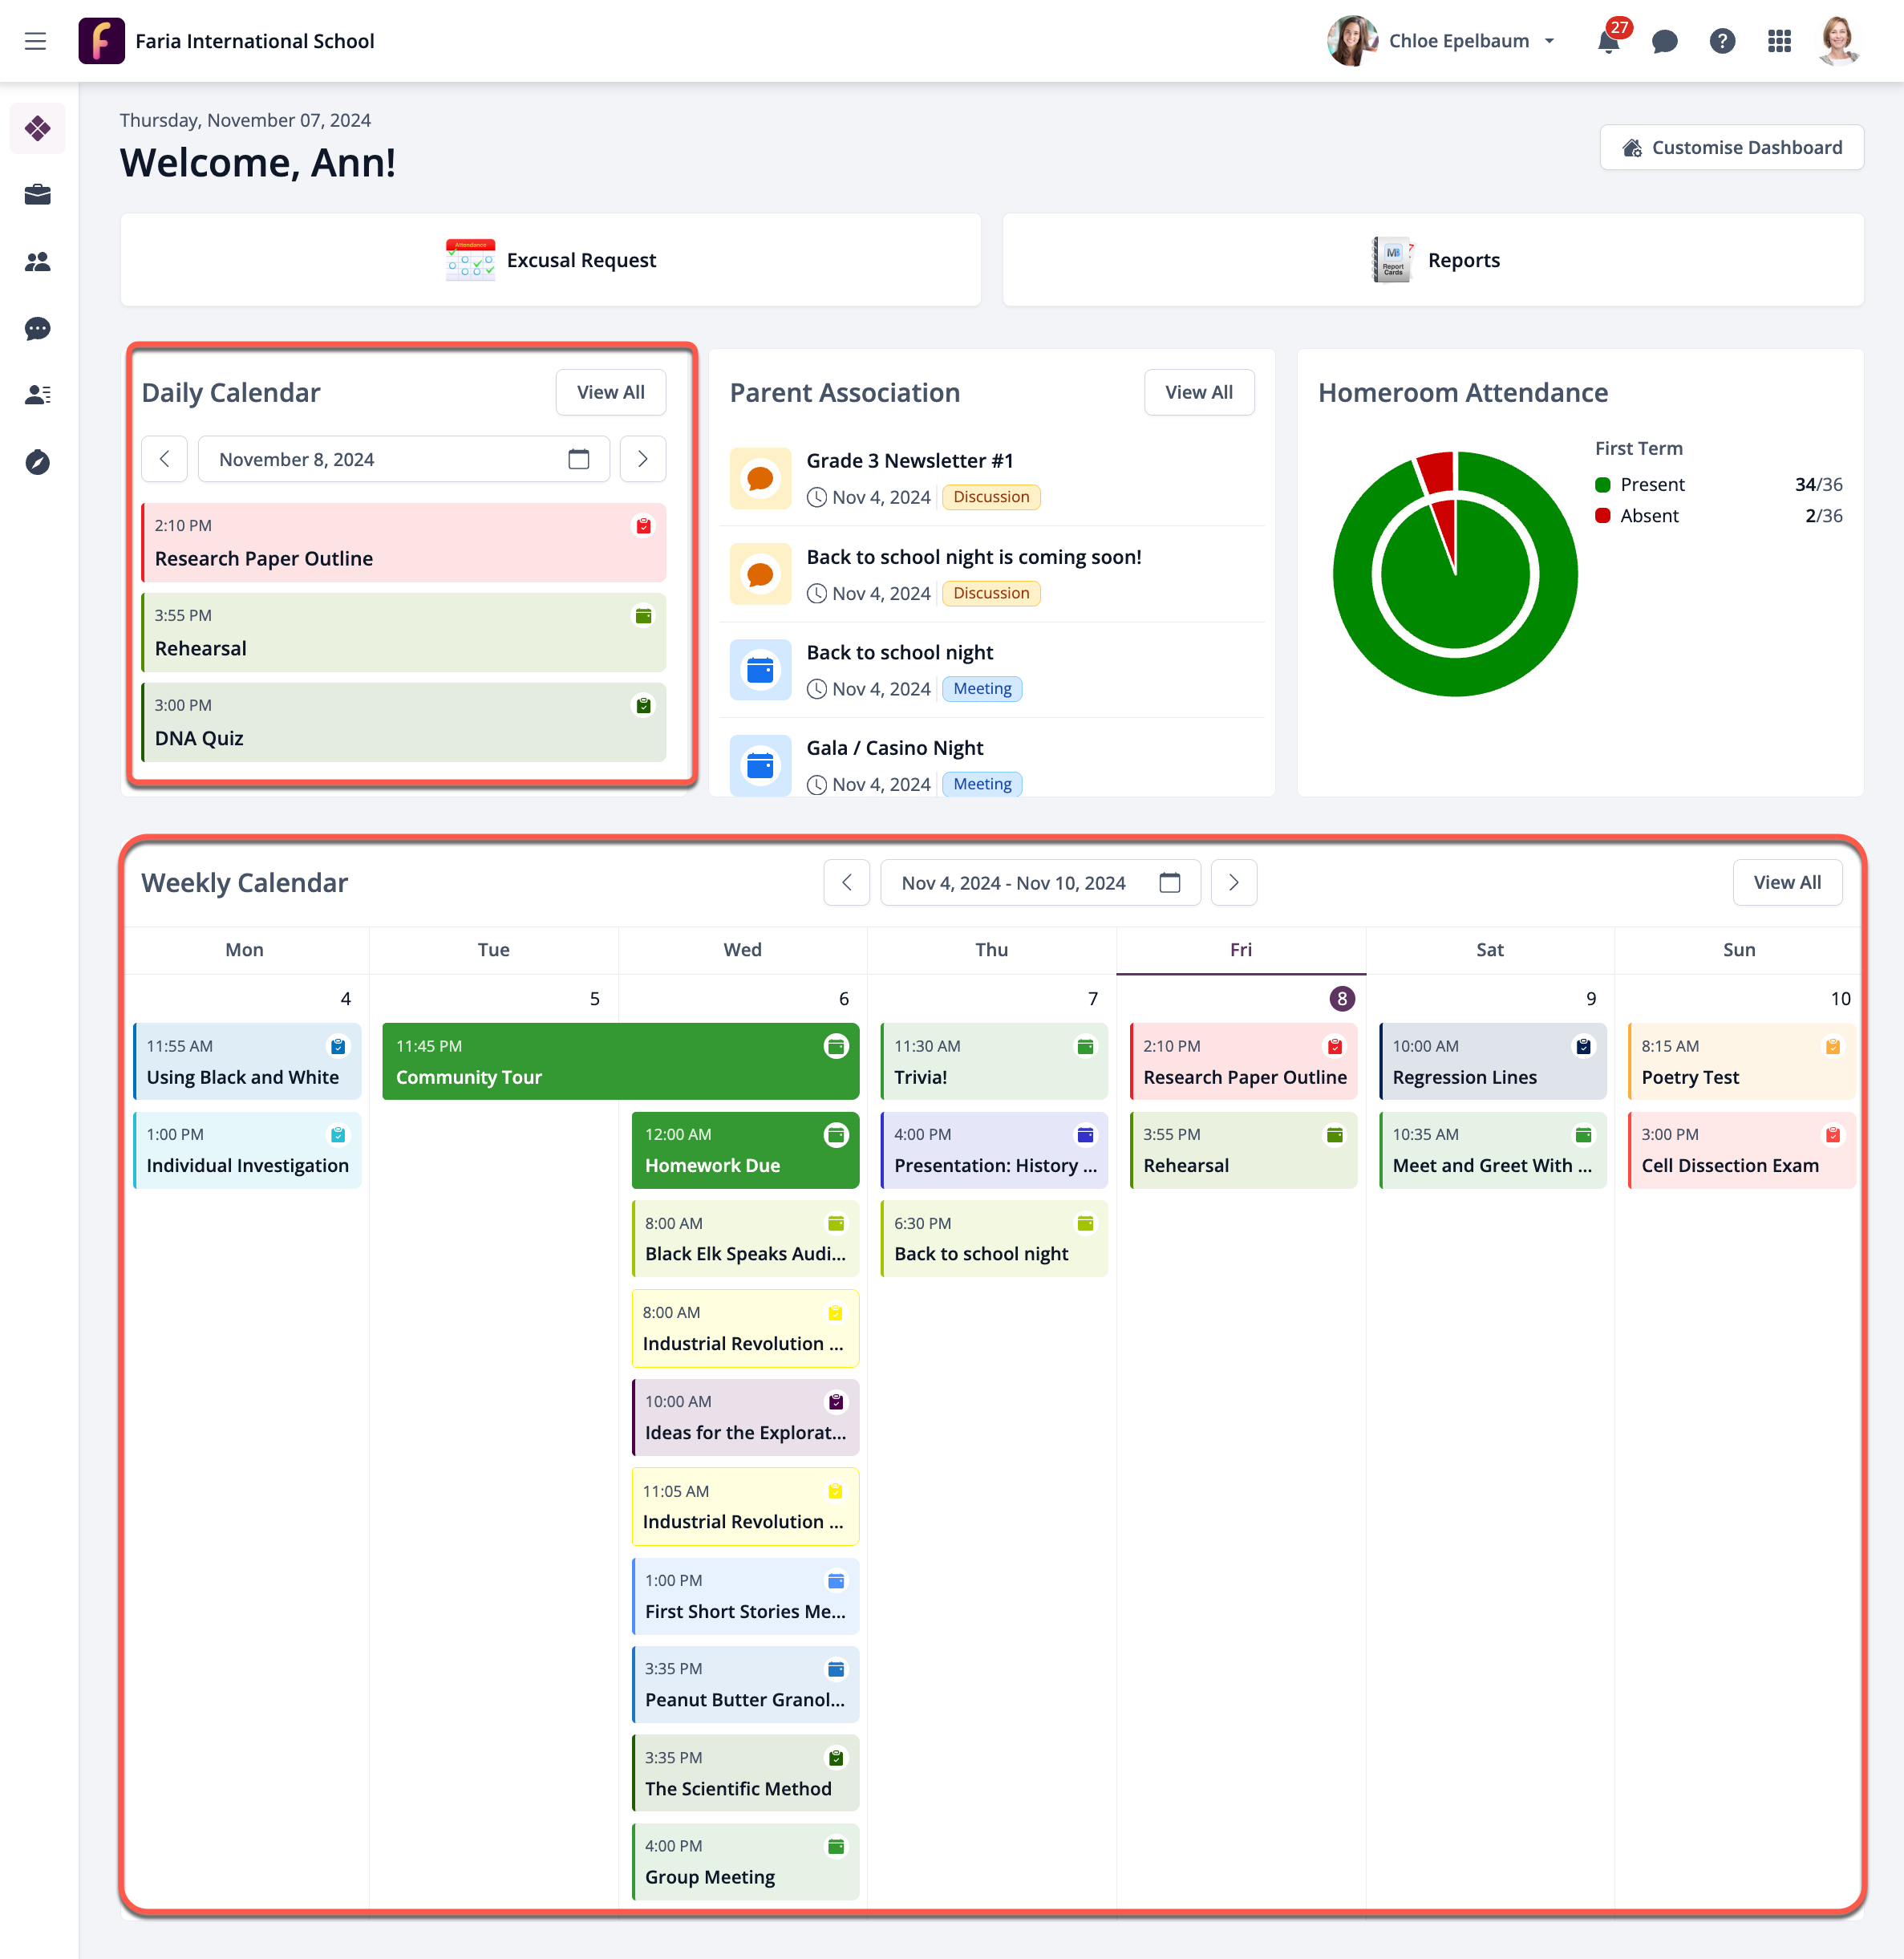Click the notifications bell icon
This screenshot has width=1904, height=1959.
pos(1608,42)
